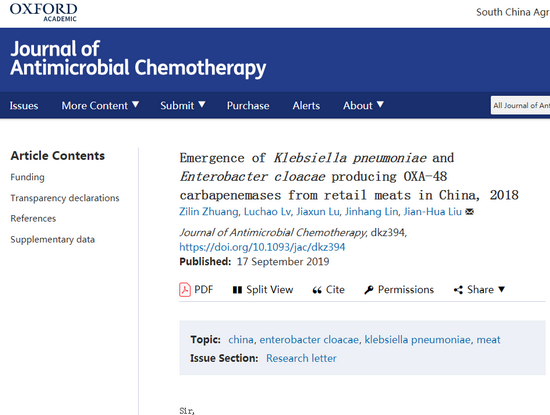550x415 pixels.
Task: Open the Issues menu item
Action: pyautogui.click(x=24, y=106)
